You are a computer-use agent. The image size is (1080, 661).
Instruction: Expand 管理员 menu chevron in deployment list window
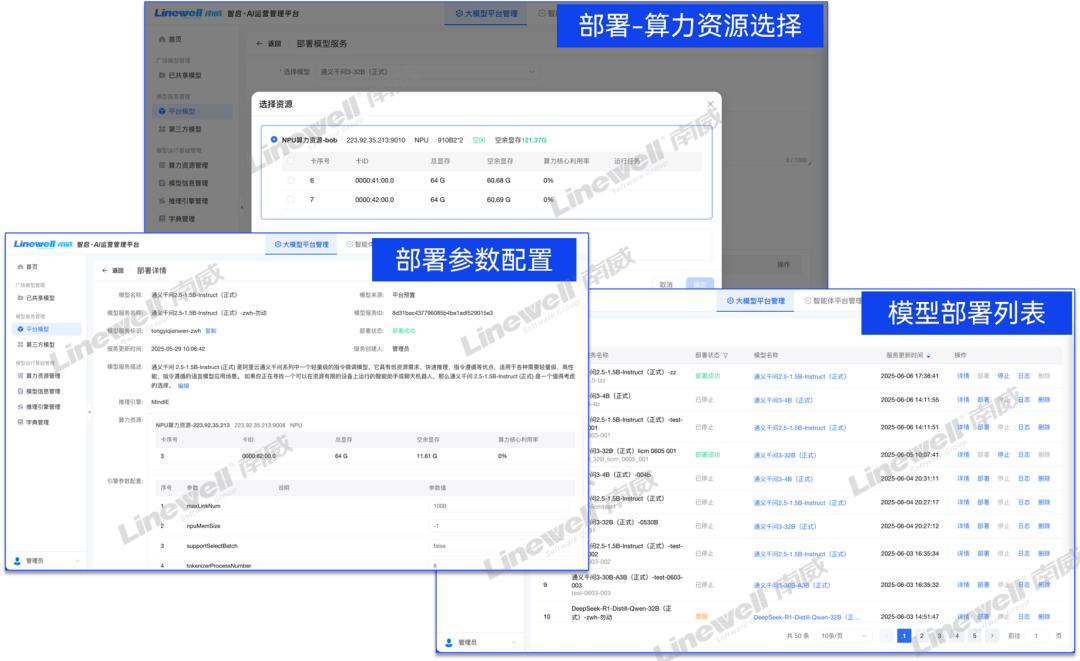513,642
